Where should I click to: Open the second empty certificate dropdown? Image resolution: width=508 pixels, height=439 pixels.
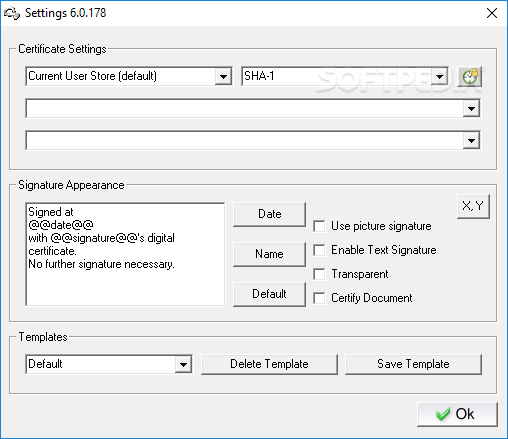click(x=471, y=141)
